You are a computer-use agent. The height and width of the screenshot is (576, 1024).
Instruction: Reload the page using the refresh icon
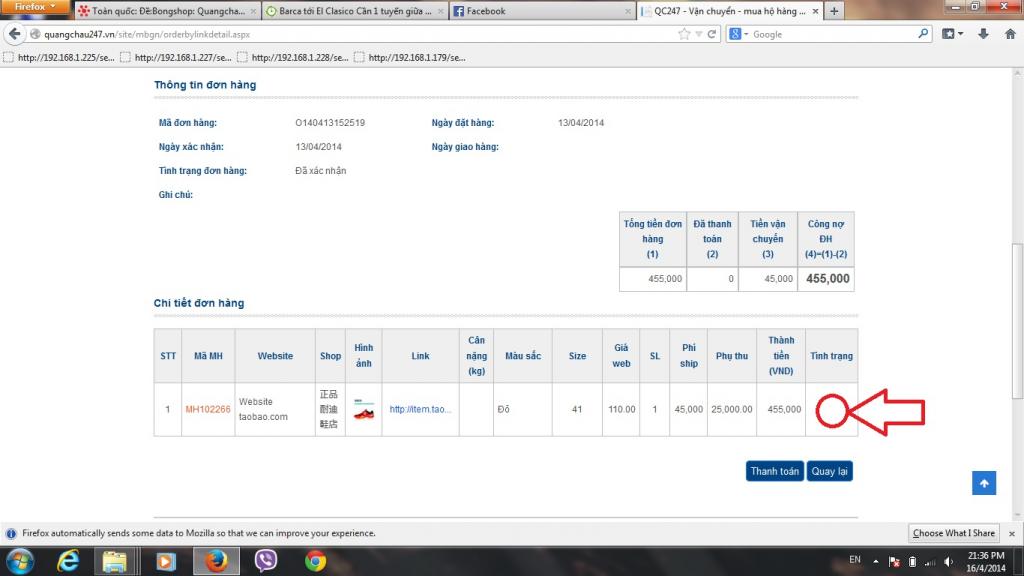[x=712, y=34]
